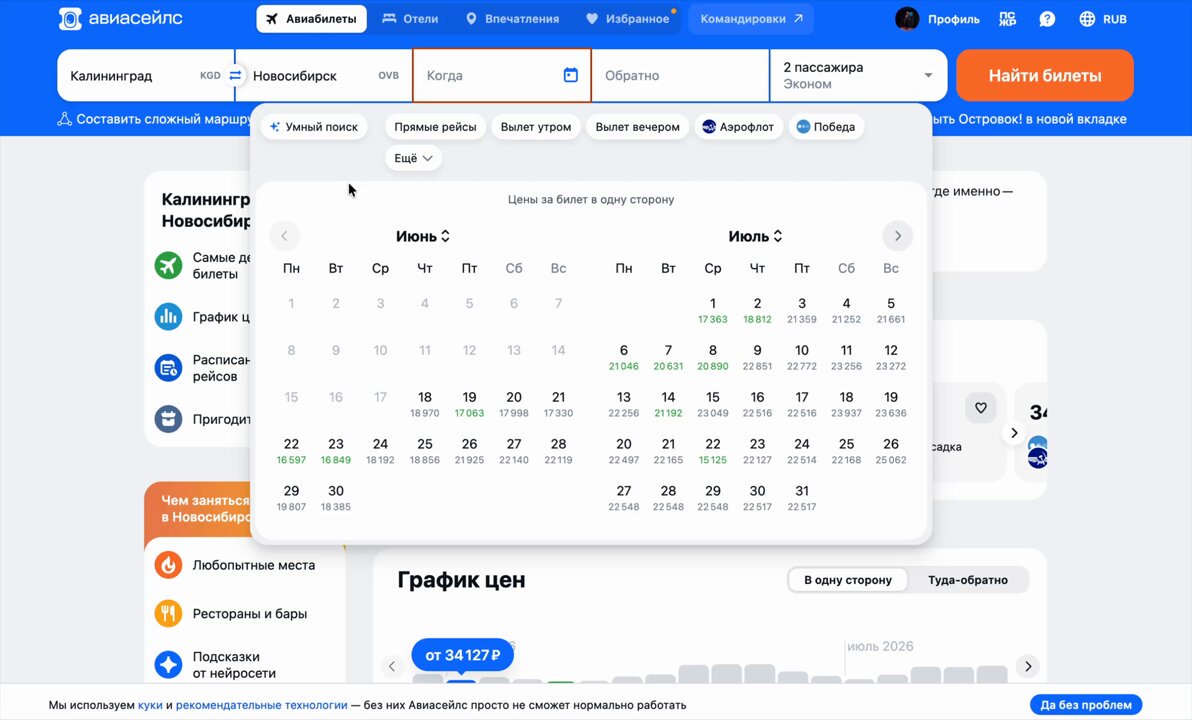Toggle the Вылет утром filter chip
The image size is (1192, 720).
pyautogui.click(x=536, y=127)
